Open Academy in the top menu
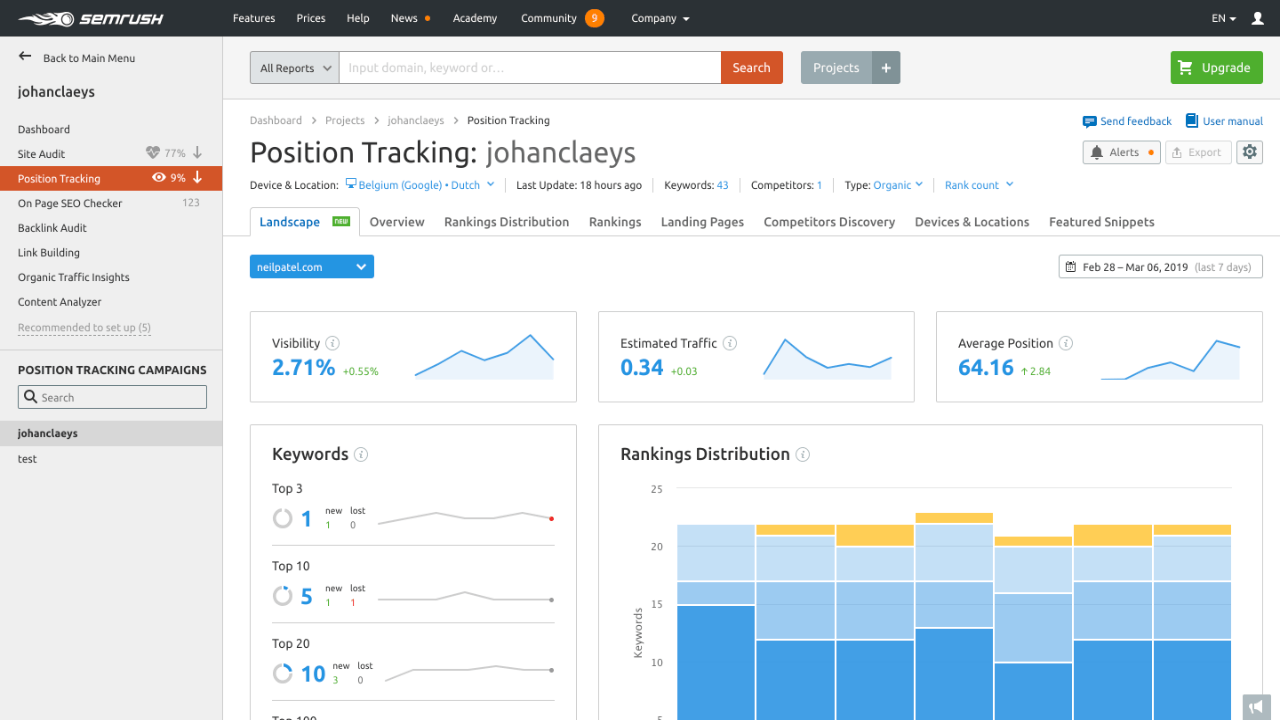The image size is (1280, 720). coord(475,18)
